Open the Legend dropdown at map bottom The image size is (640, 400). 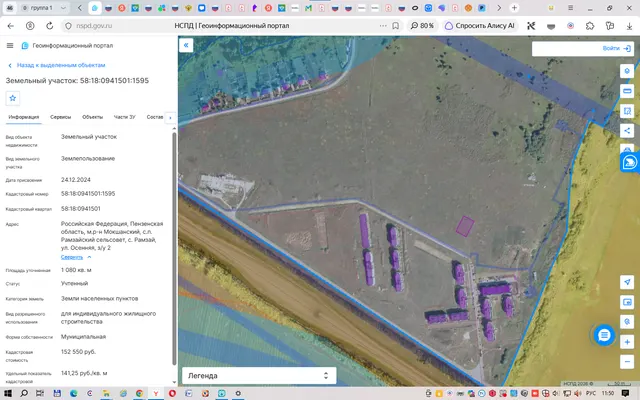click(259, 376)
